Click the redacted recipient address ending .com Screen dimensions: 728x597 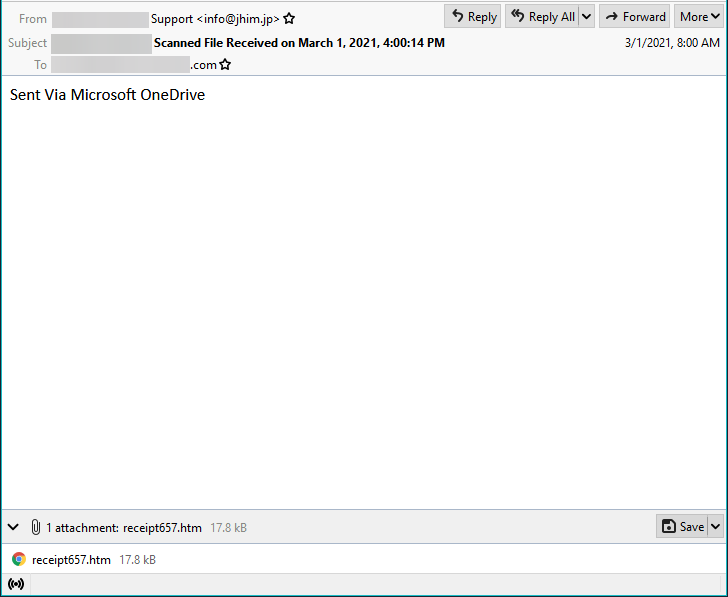pyautogui.click(x=133, y=65)
